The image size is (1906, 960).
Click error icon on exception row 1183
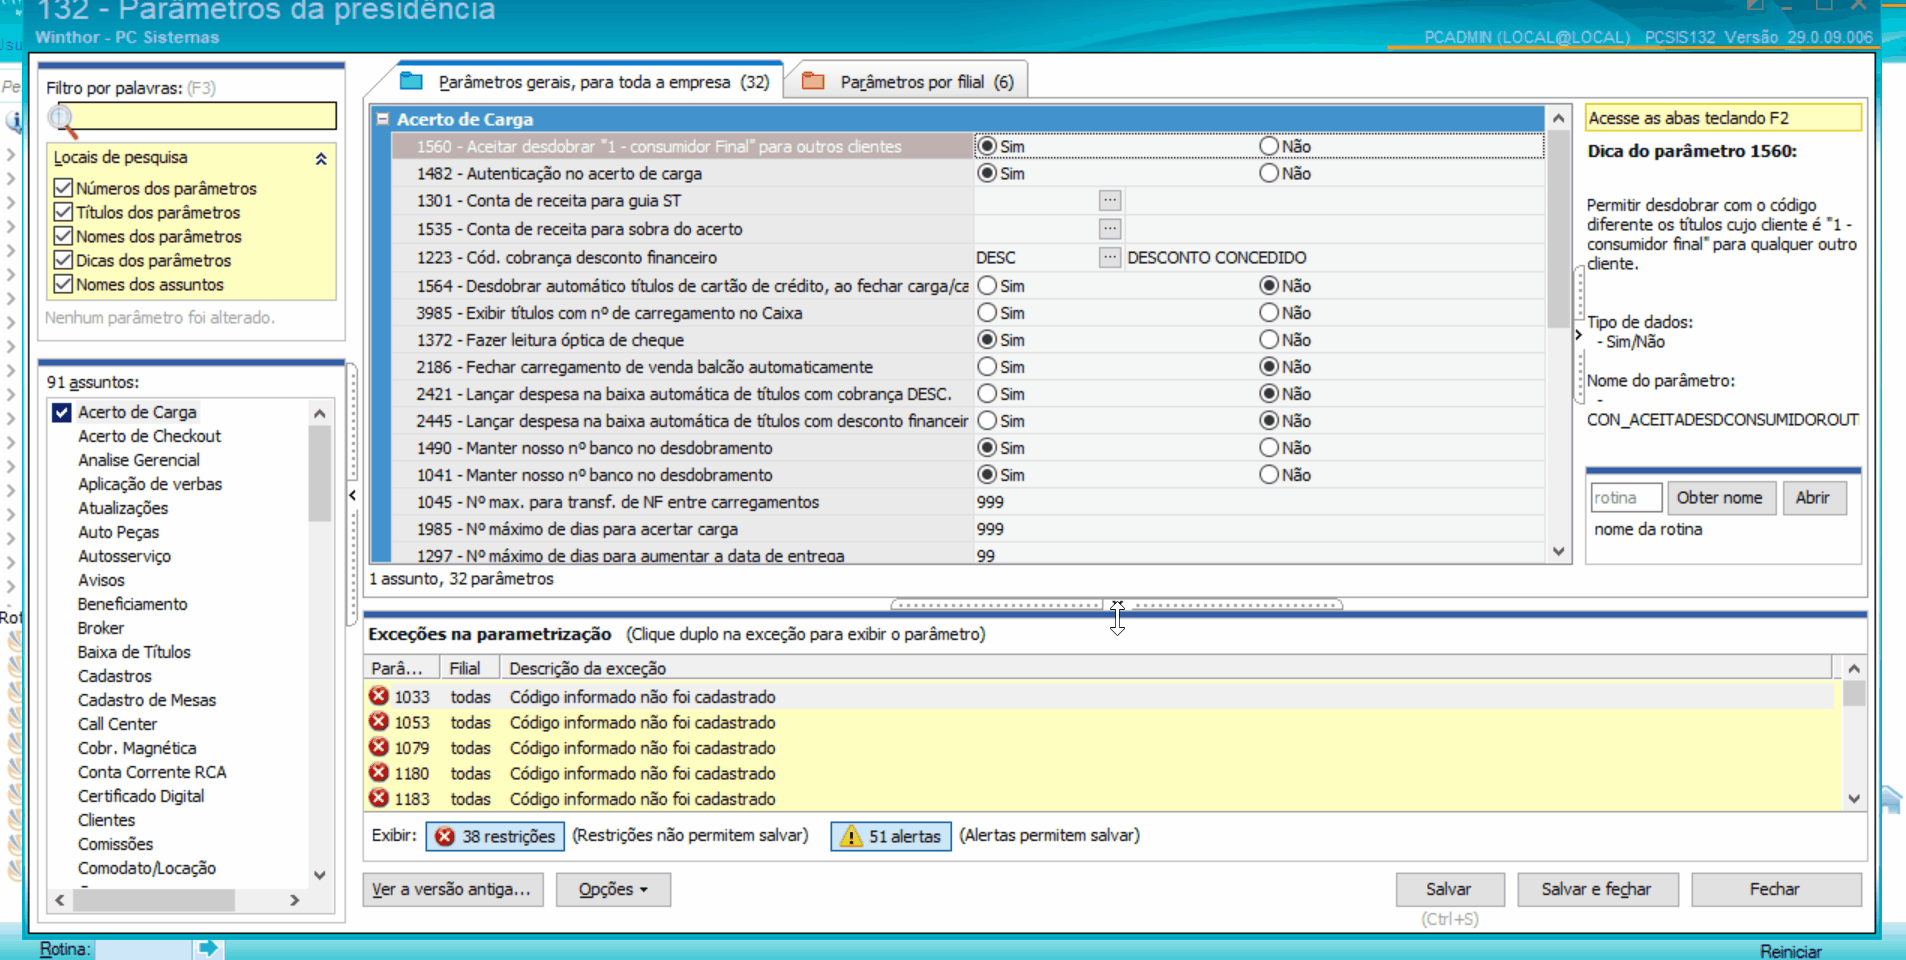[x=379, y=799]
